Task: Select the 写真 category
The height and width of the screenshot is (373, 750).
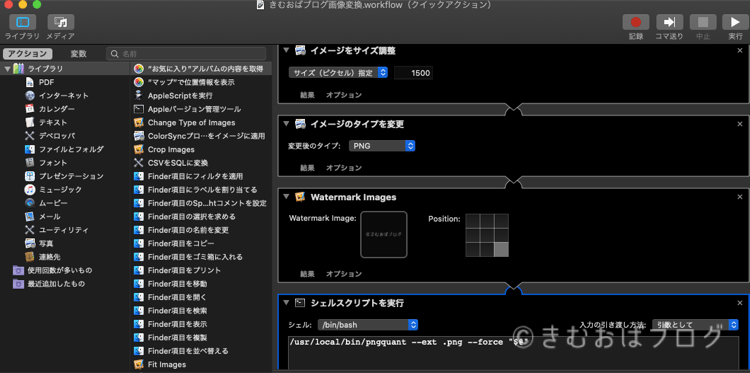Action: click(46, 243)
